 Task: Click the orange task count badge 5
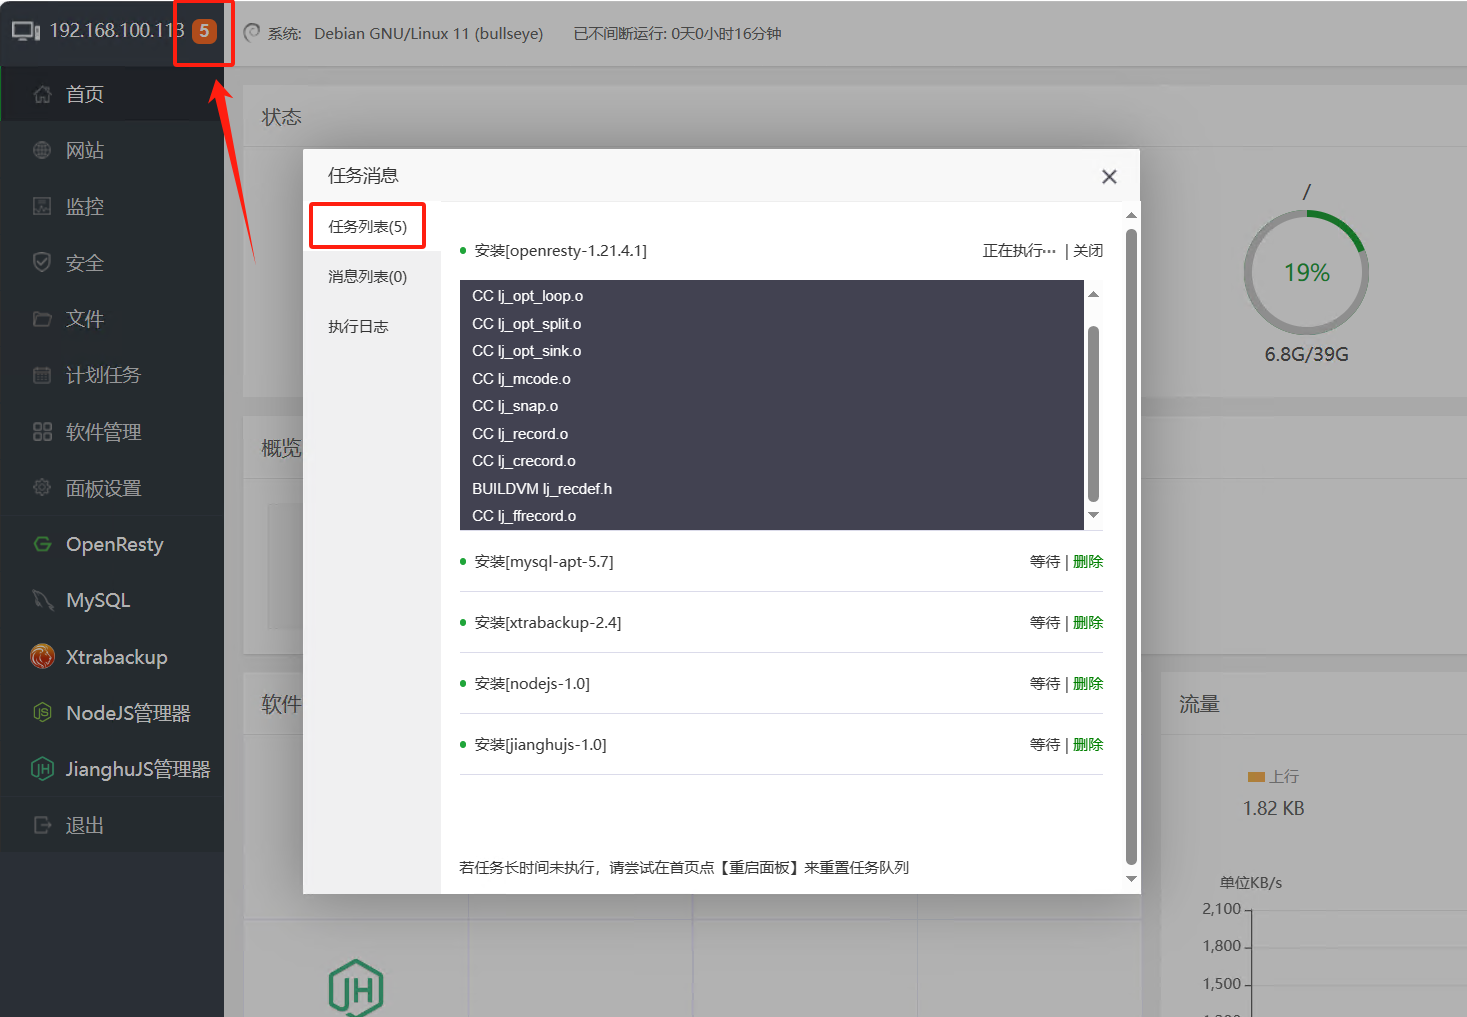(204, 31)
